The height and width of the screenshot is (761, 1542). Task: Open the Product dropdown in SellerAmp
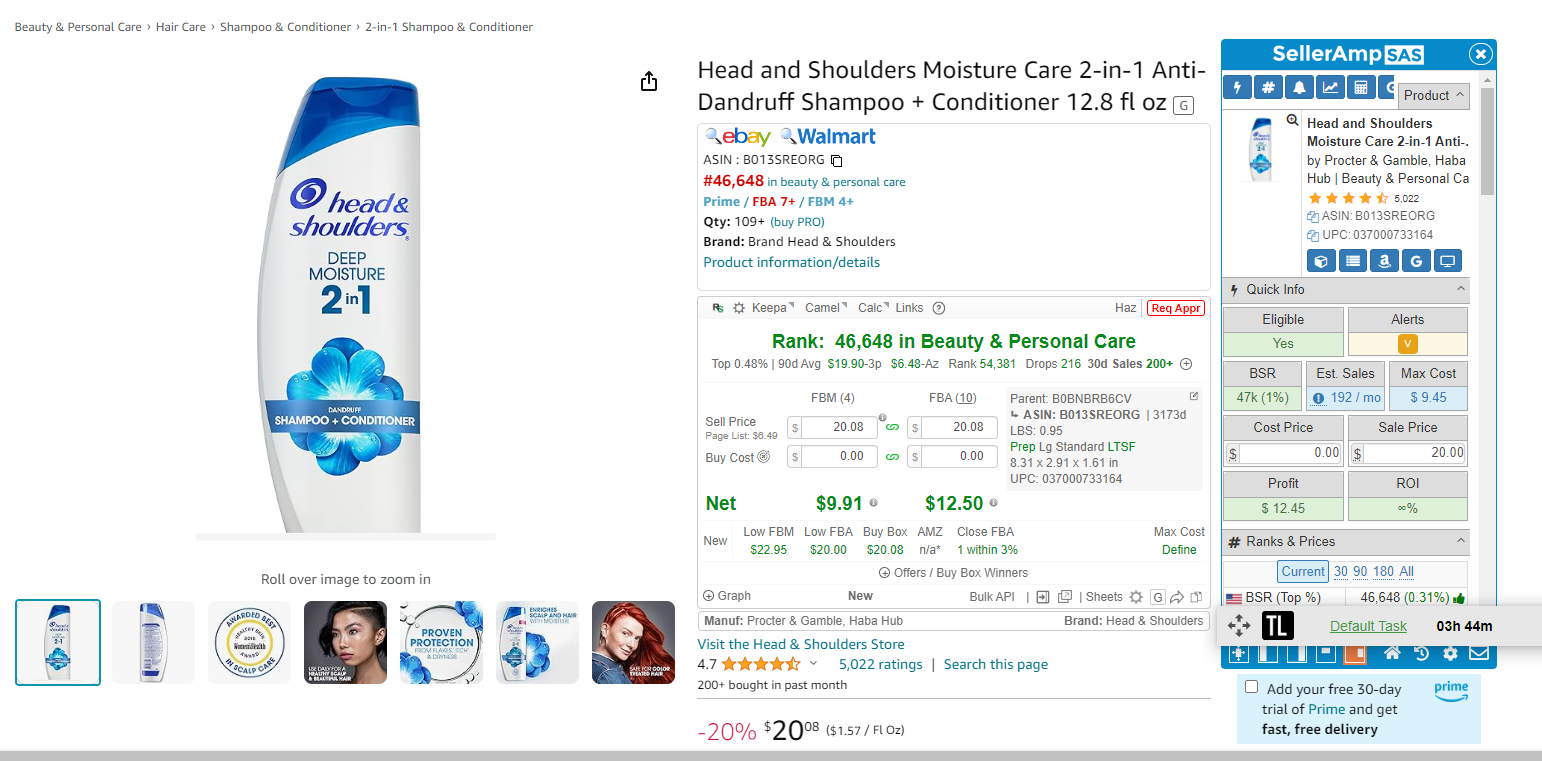tap(1433, 95)
